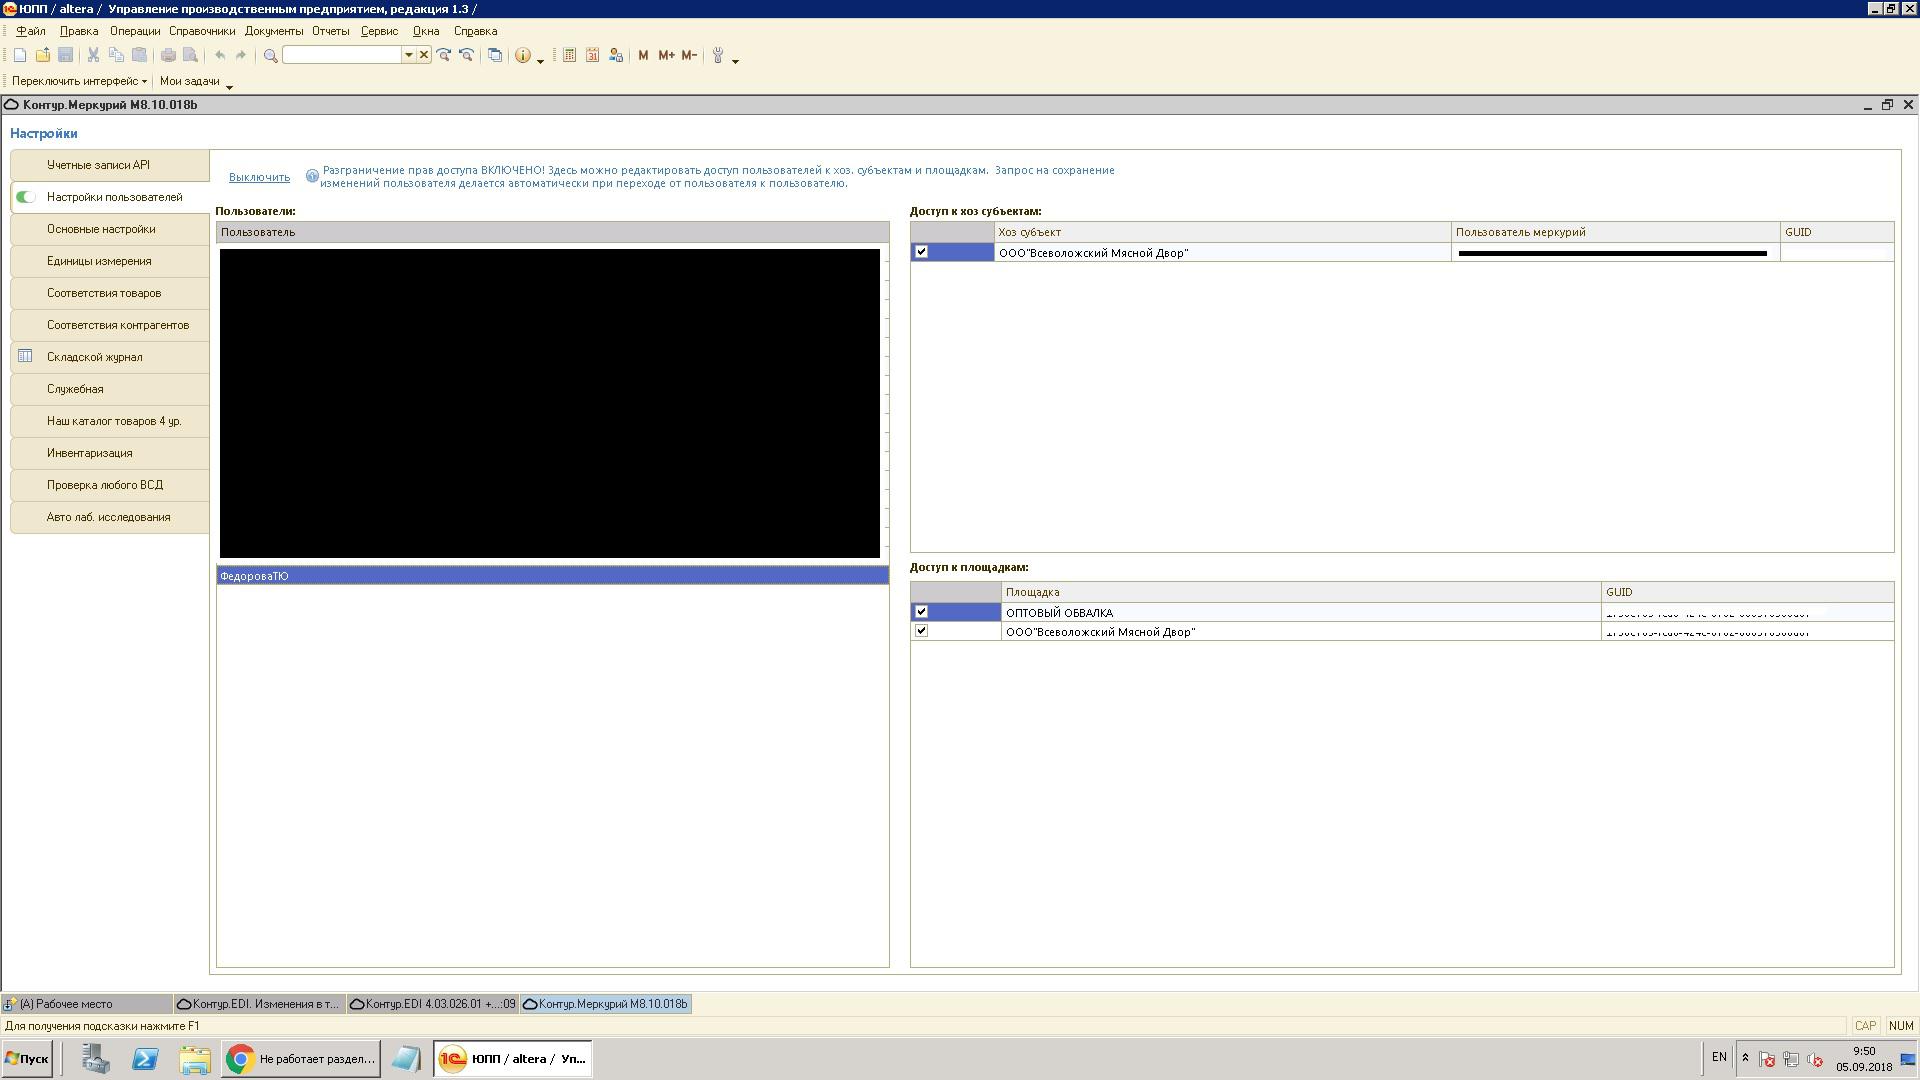Click the magnifier Find toolbar icon
Viewport: 1920px width, 1080px height.
pyautogui.click(x=270, y=56)
